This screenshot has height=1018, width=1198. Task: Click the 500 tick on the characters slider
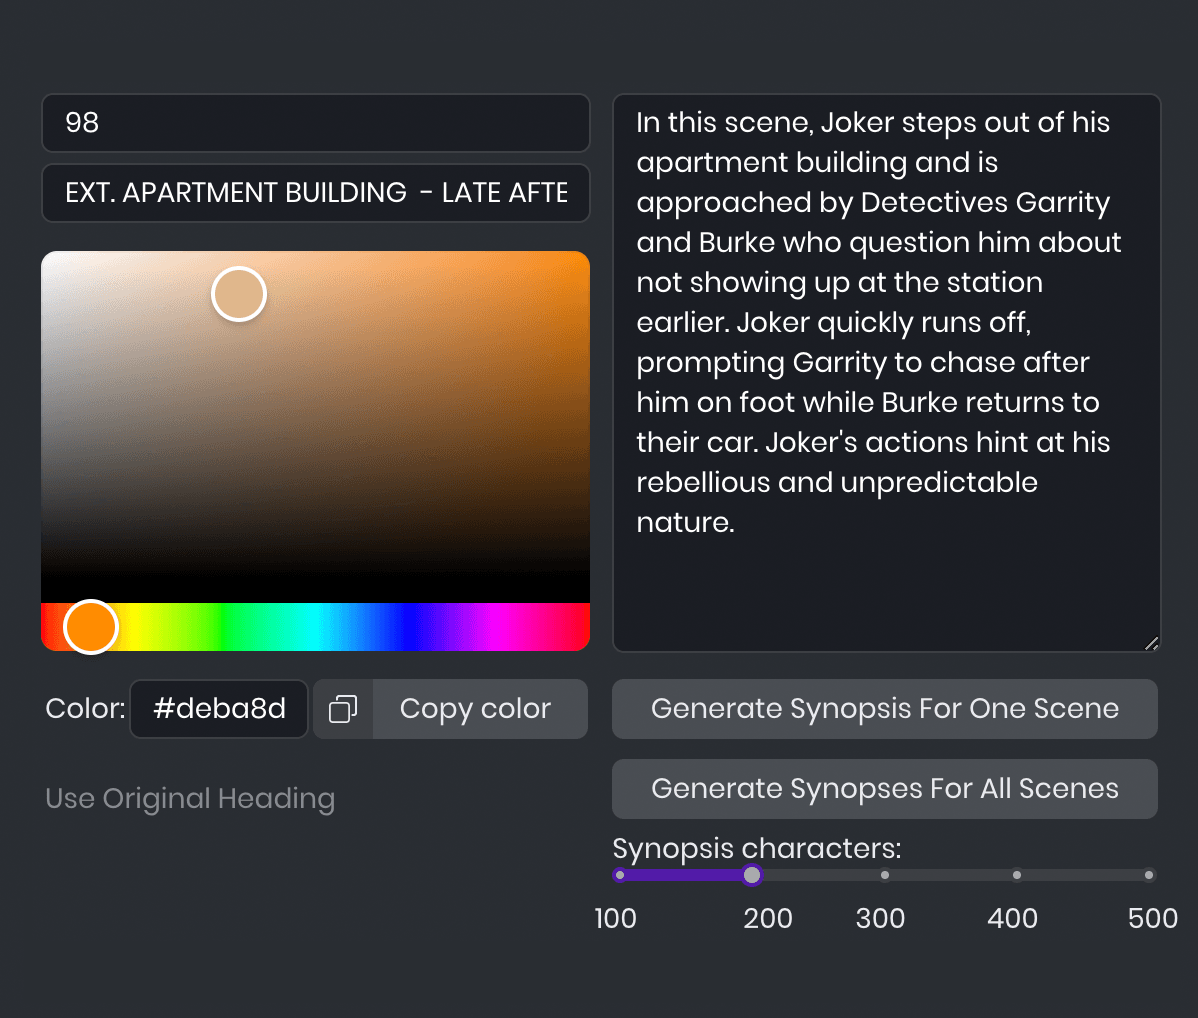pyautogui.click(x=1148, y=875)
